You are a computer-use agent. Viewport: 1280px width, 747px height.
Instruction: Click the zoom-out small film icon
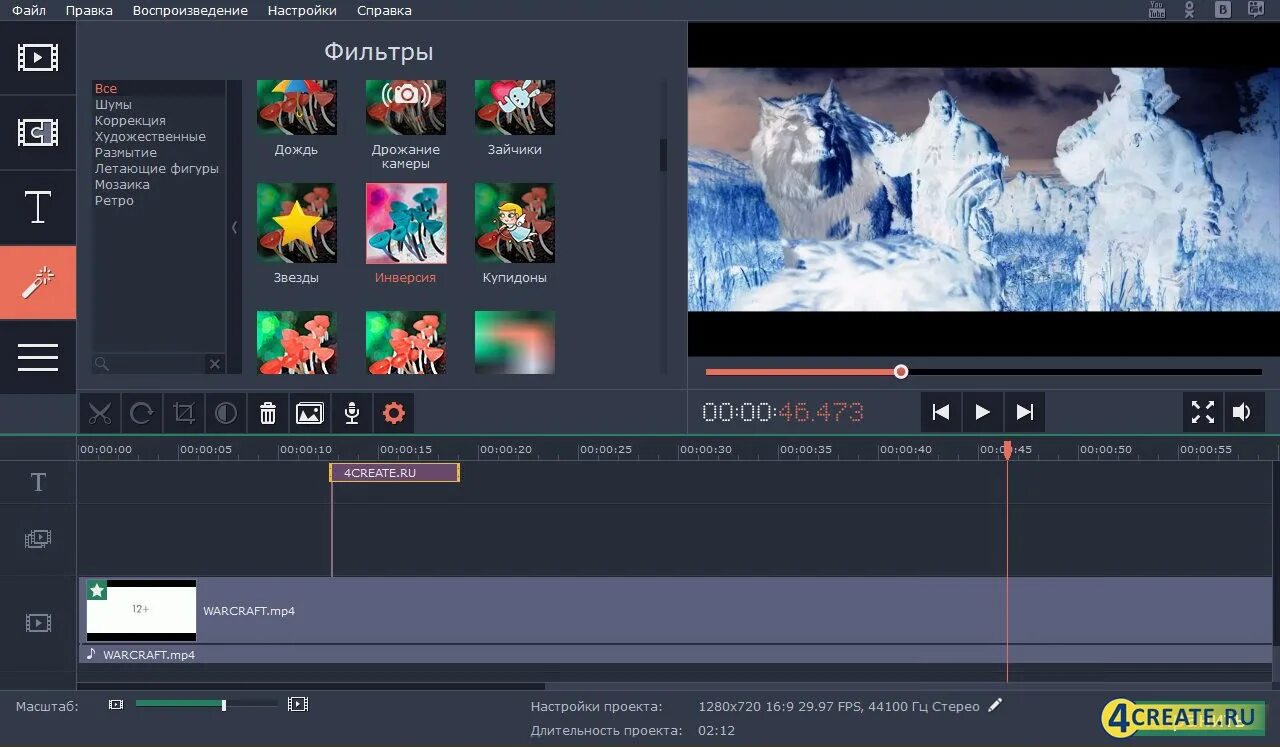[116, 705]
